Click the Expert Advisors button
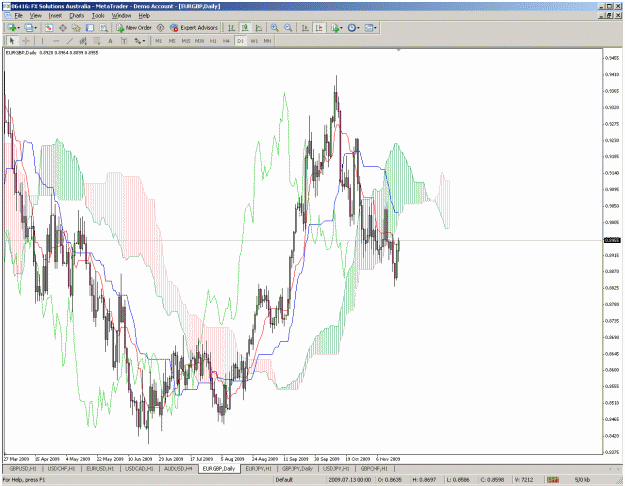This screenshot has height=486, width=625. [x=194, y=28]
